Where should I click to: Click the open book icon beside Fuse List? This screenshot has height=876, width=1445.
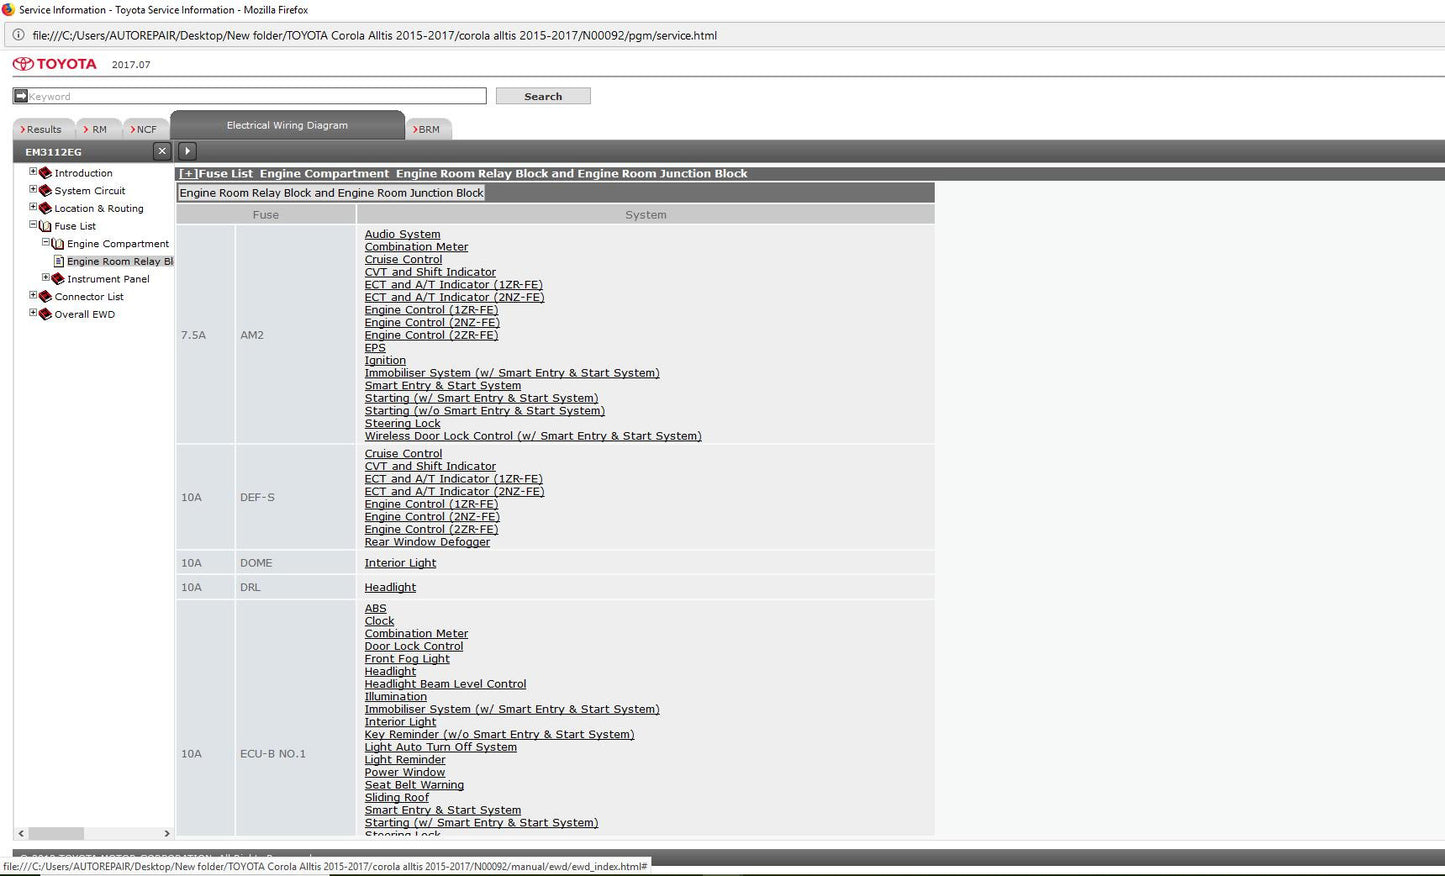pyautogui.click(x=45, y=227)
